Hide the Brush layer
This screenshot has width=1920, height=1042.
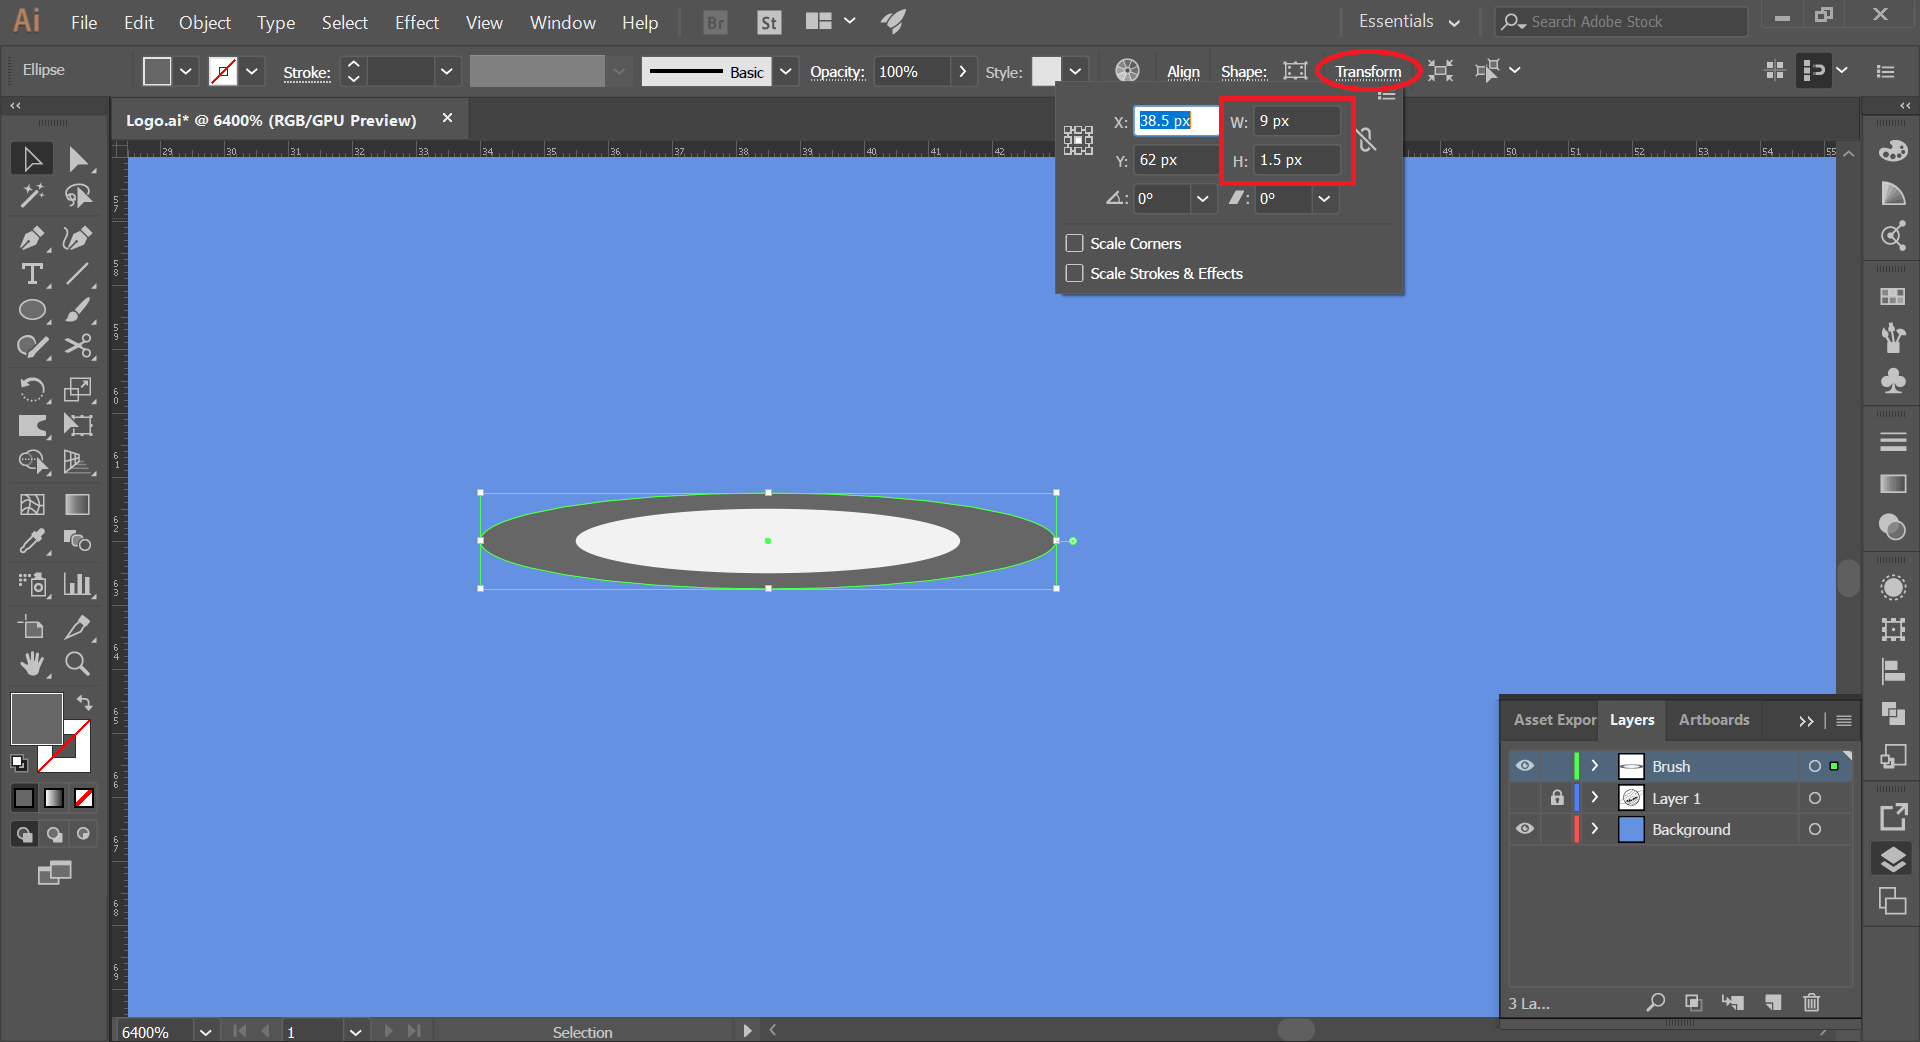point(1525,766)
